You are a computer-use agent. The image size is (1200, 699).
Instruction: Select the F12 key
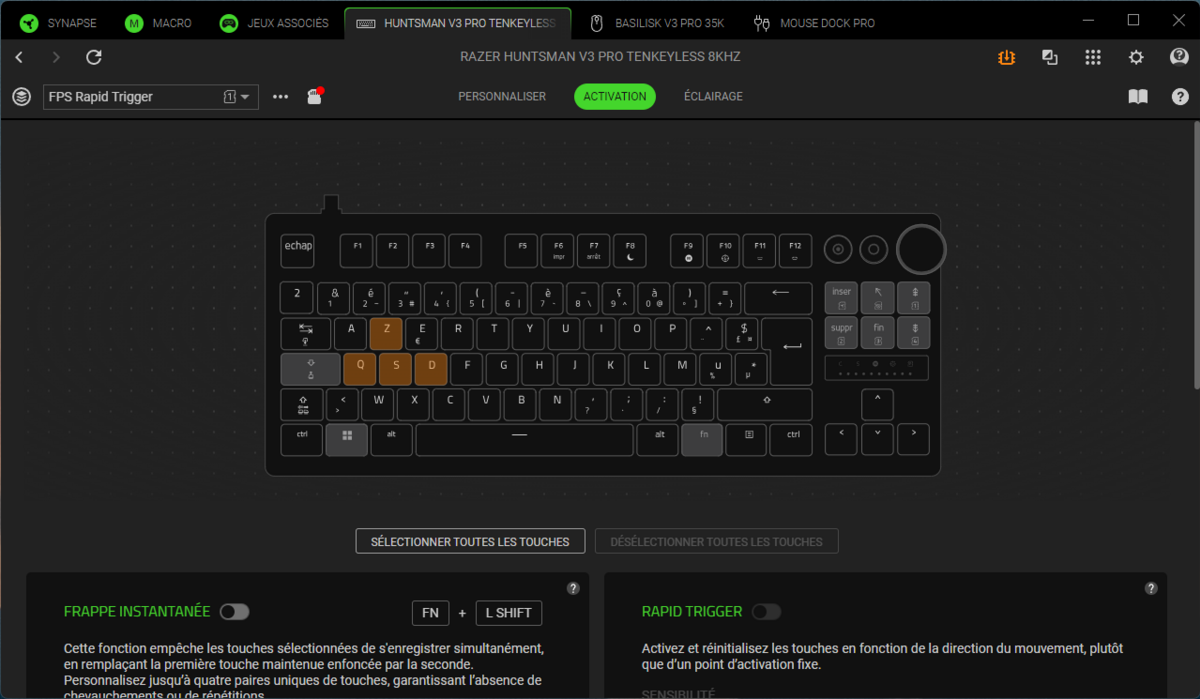(x=795, y=251)
